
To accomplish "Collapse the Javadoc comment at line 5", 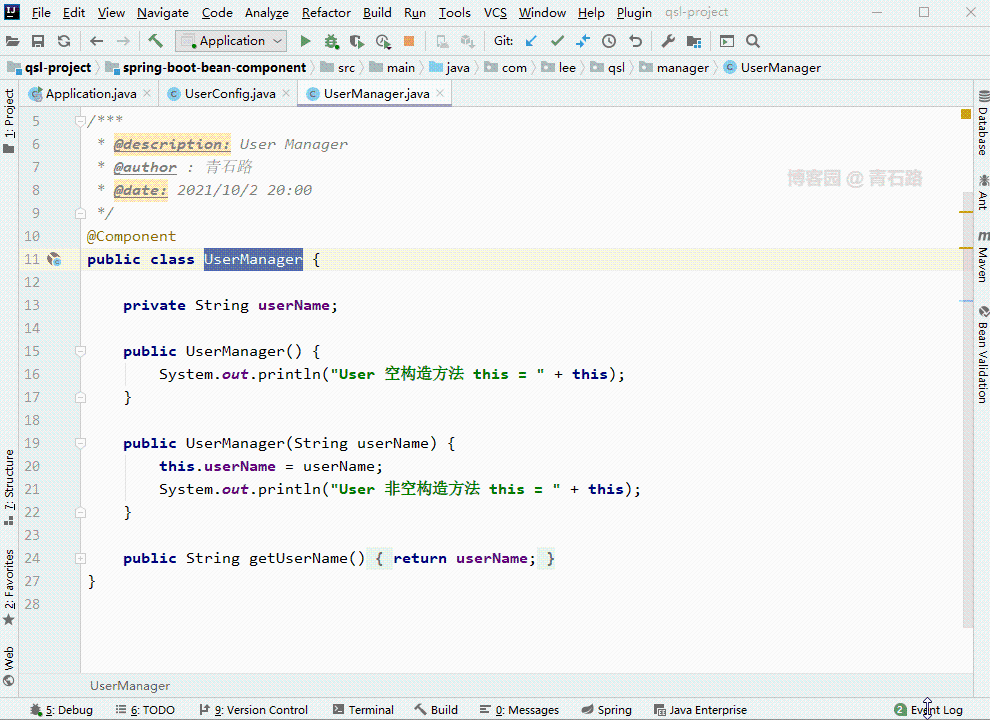I will click(x=80, y=121).
